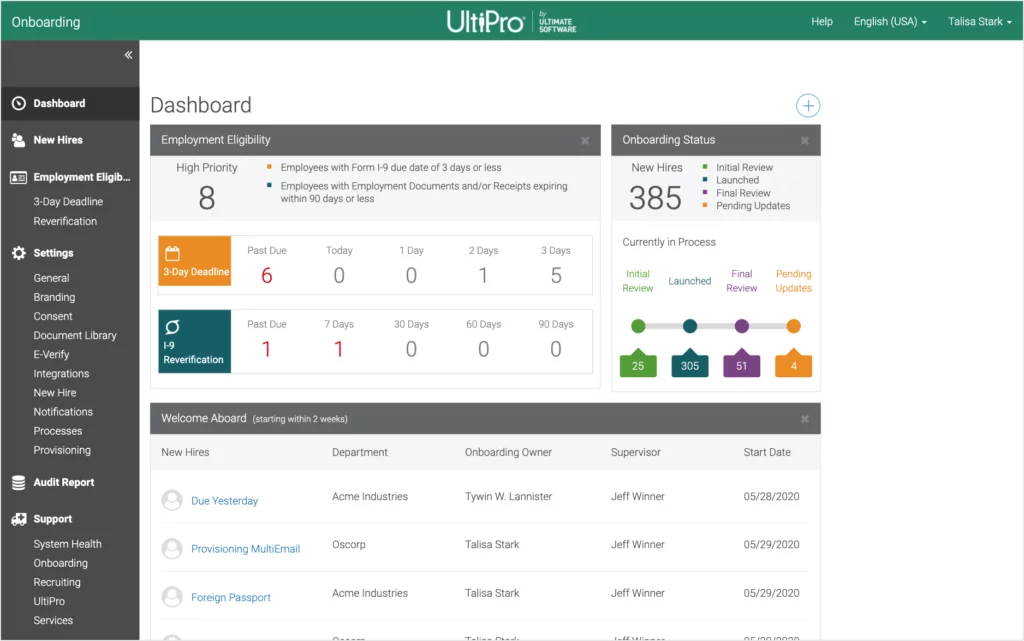The height and width of the screenshot is (641, 1024).
Task: Close the Onboarding Status panel
Action: 805,141
